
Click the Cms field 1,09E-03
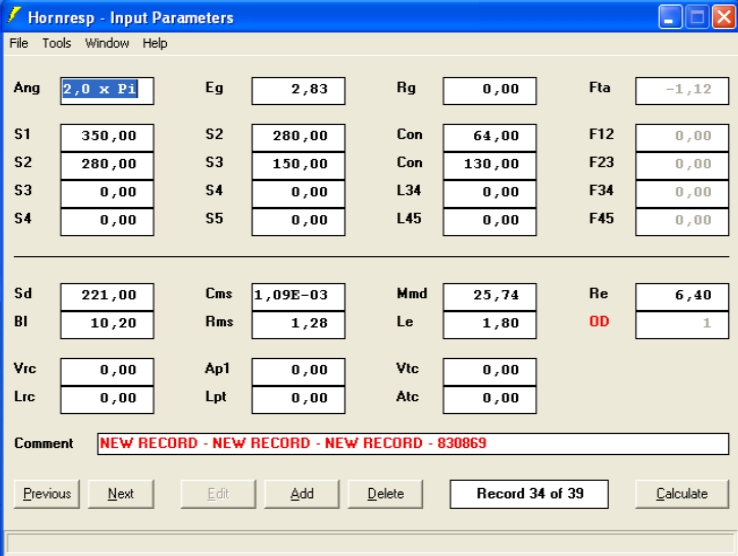pos(298,297)
